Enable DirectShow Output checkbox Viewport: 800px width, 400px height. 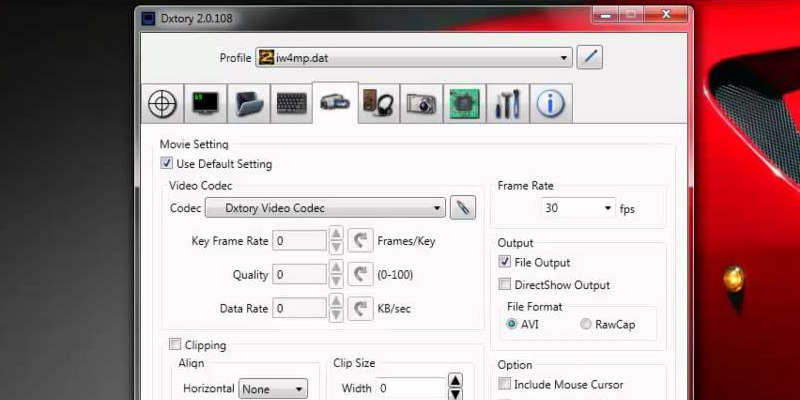click(505, 284)
